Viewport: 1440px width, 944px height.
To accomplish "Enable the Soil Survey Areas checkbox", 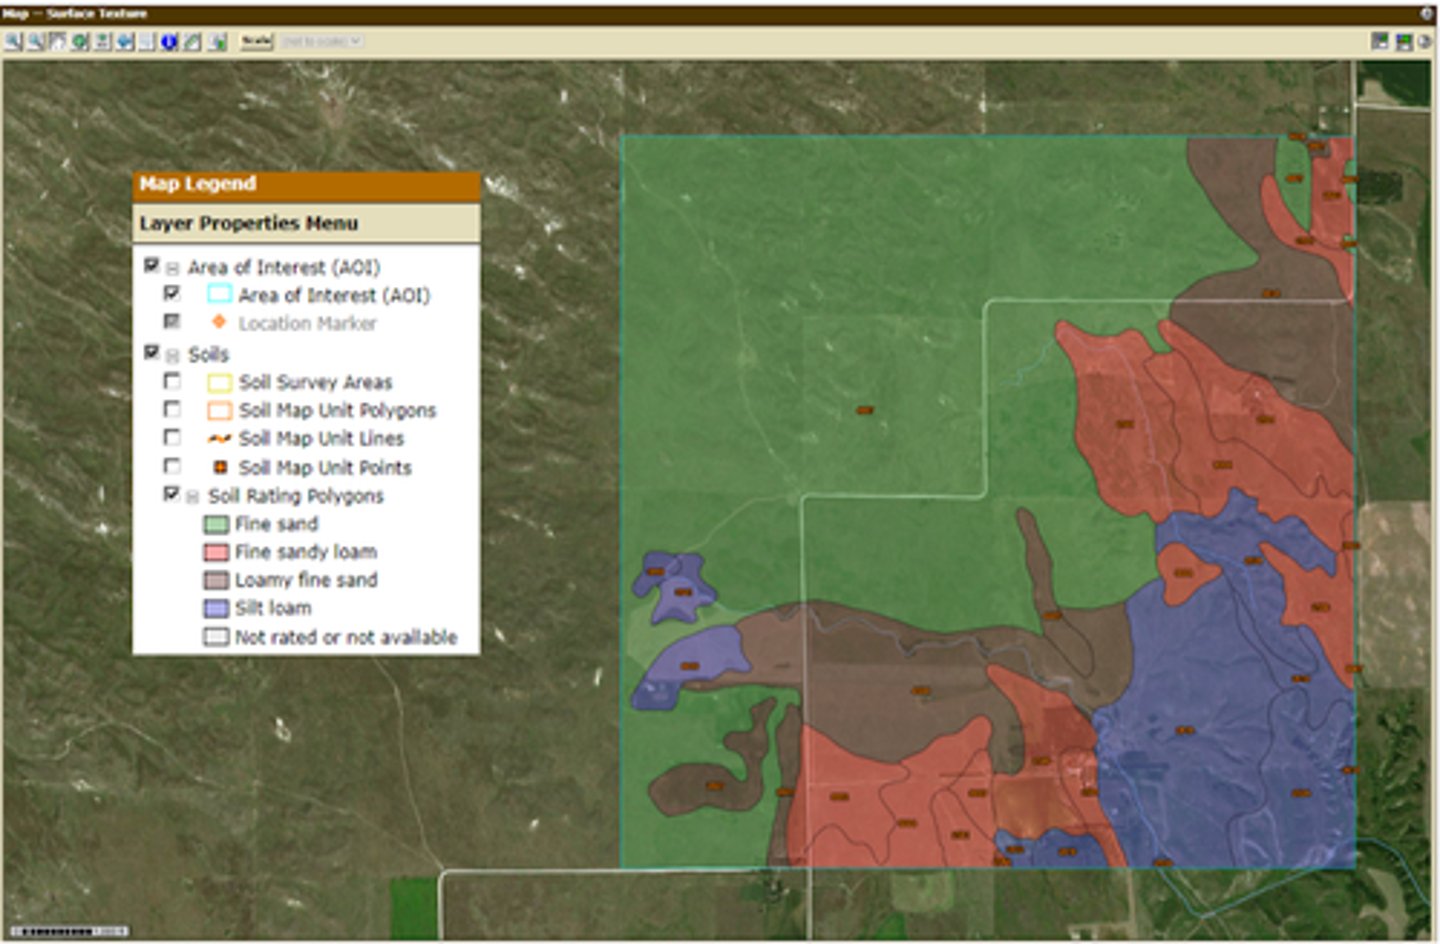I will pos(172,381).
